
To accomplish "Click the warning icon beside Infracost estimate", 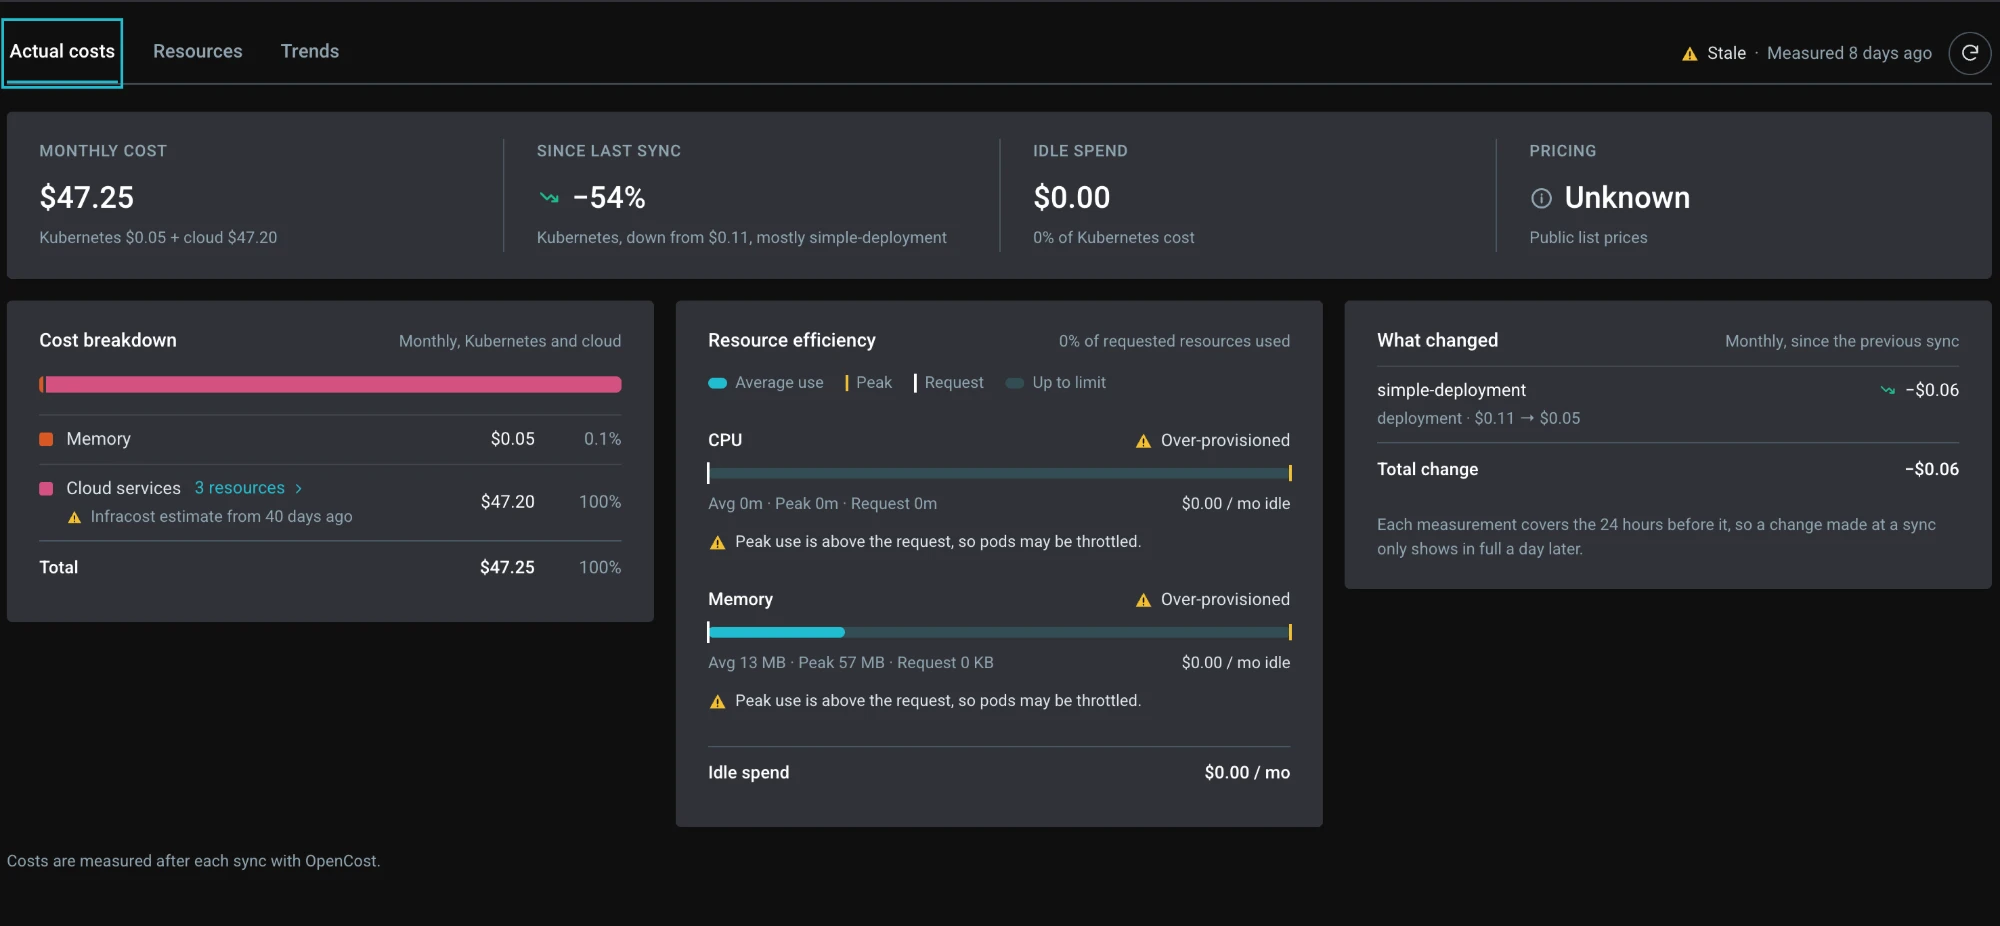I will point(74,517).
